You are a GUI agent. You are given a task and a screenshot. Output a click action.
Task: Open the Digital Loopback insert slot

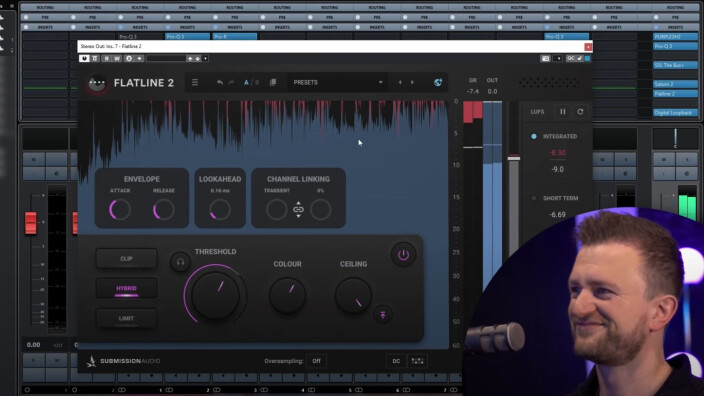(x=675, y=113)
